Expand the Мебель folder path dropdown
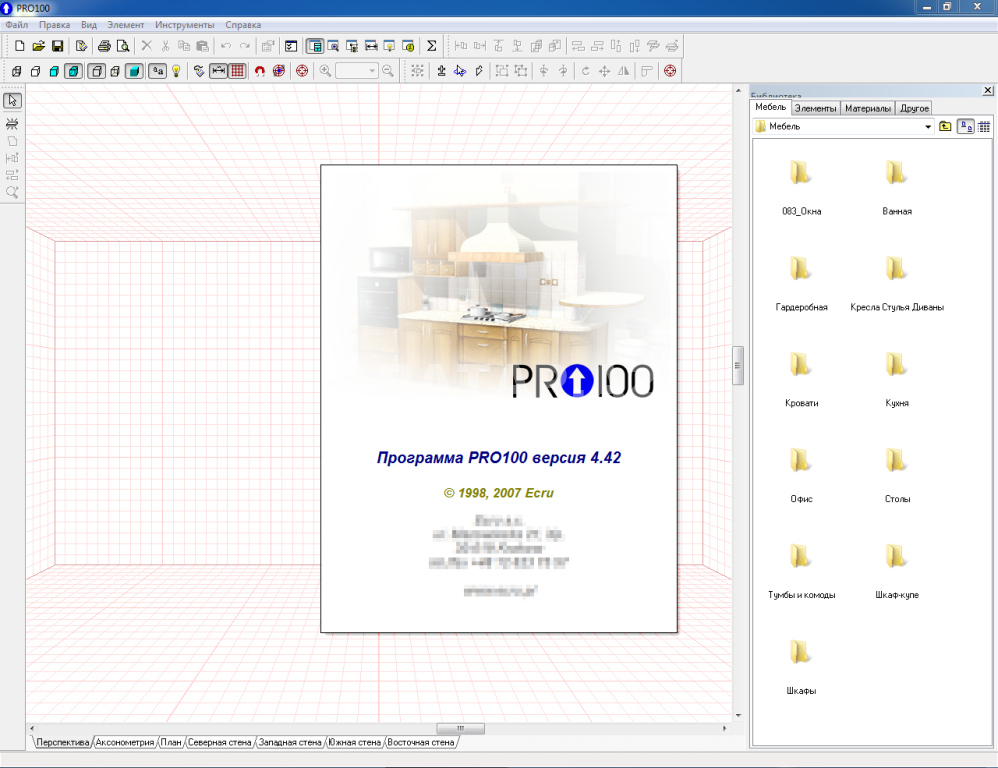 pos(927,127)
